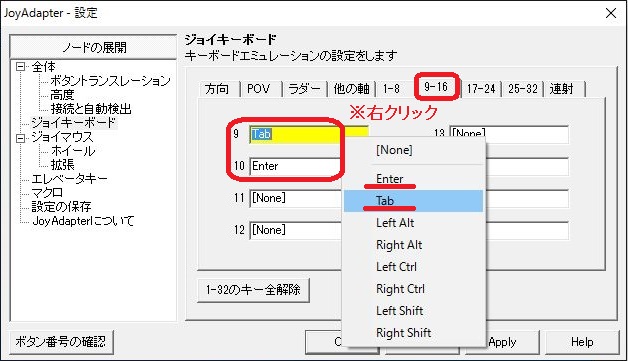Screen dimensions: 628x361
Task: Open 設定の保存 in the tree
Action: (61, 207)
